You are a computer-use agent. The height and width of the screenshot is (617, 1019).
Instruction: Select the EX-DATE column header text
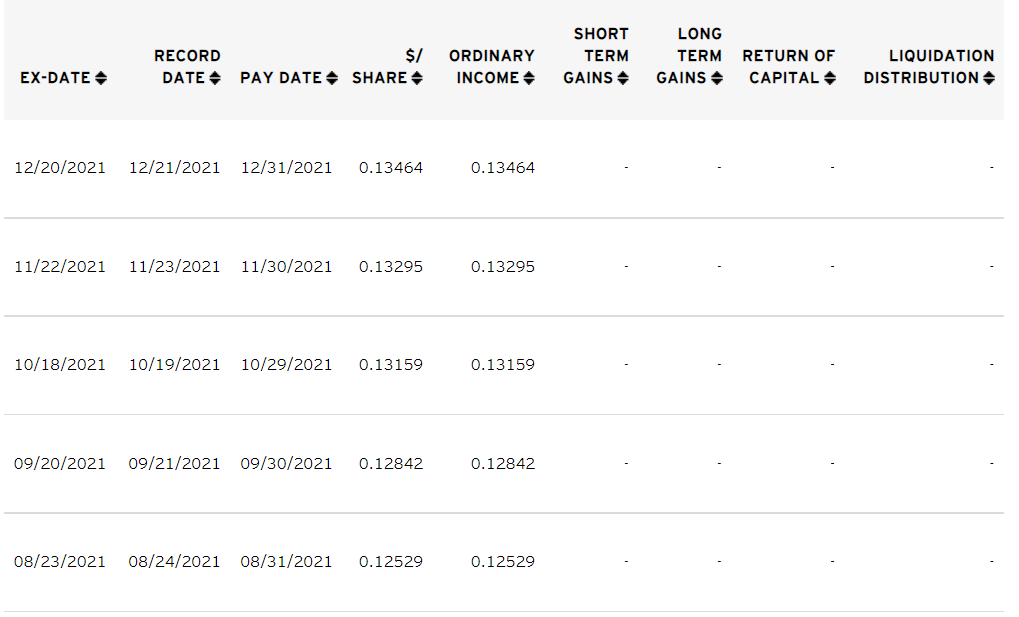(x=55, y=78)
